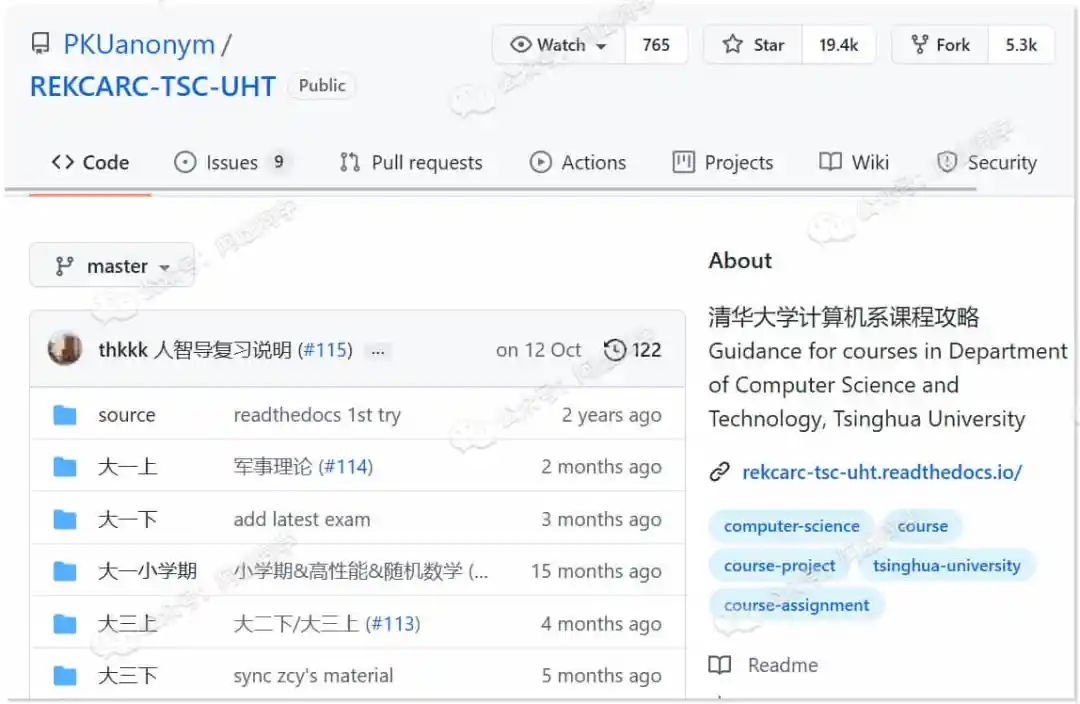Image resolution: width=1080 pixels, height=704 pixels.
Task: Open the 大一上 folder
Action: (x=127, y=467)
